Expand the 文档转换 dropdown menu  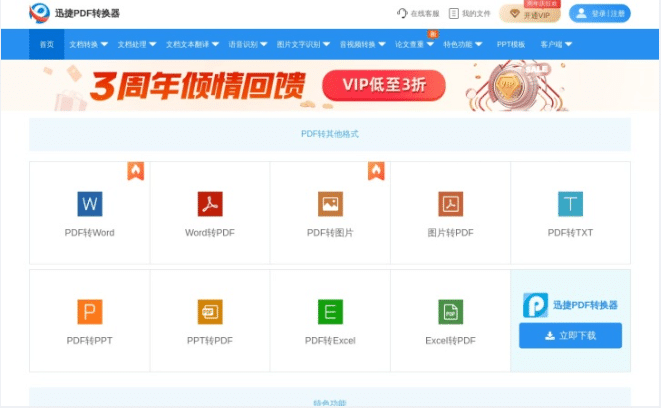click(89, 44)
